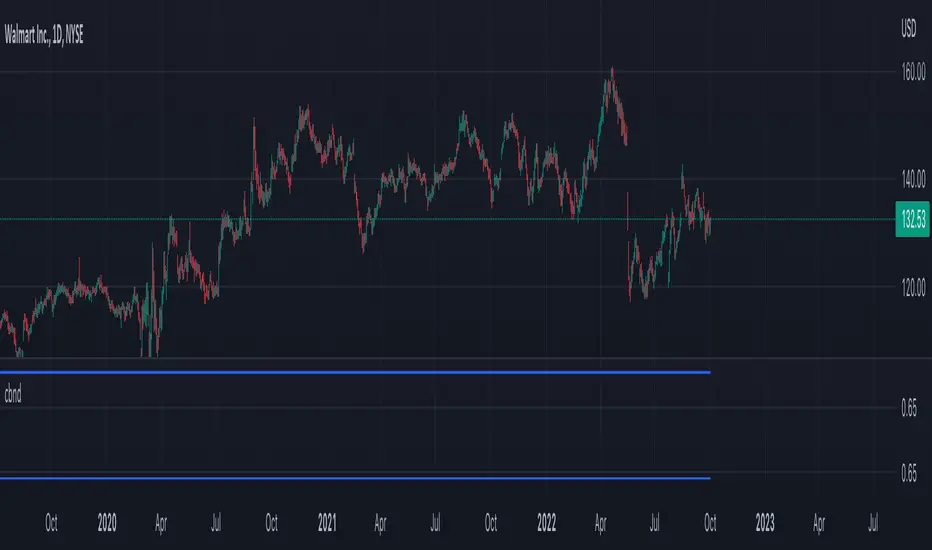The height and width of the screenshot is (550, 932).
Task: Click the 140.00 price scale value
Action: point(913,179)
